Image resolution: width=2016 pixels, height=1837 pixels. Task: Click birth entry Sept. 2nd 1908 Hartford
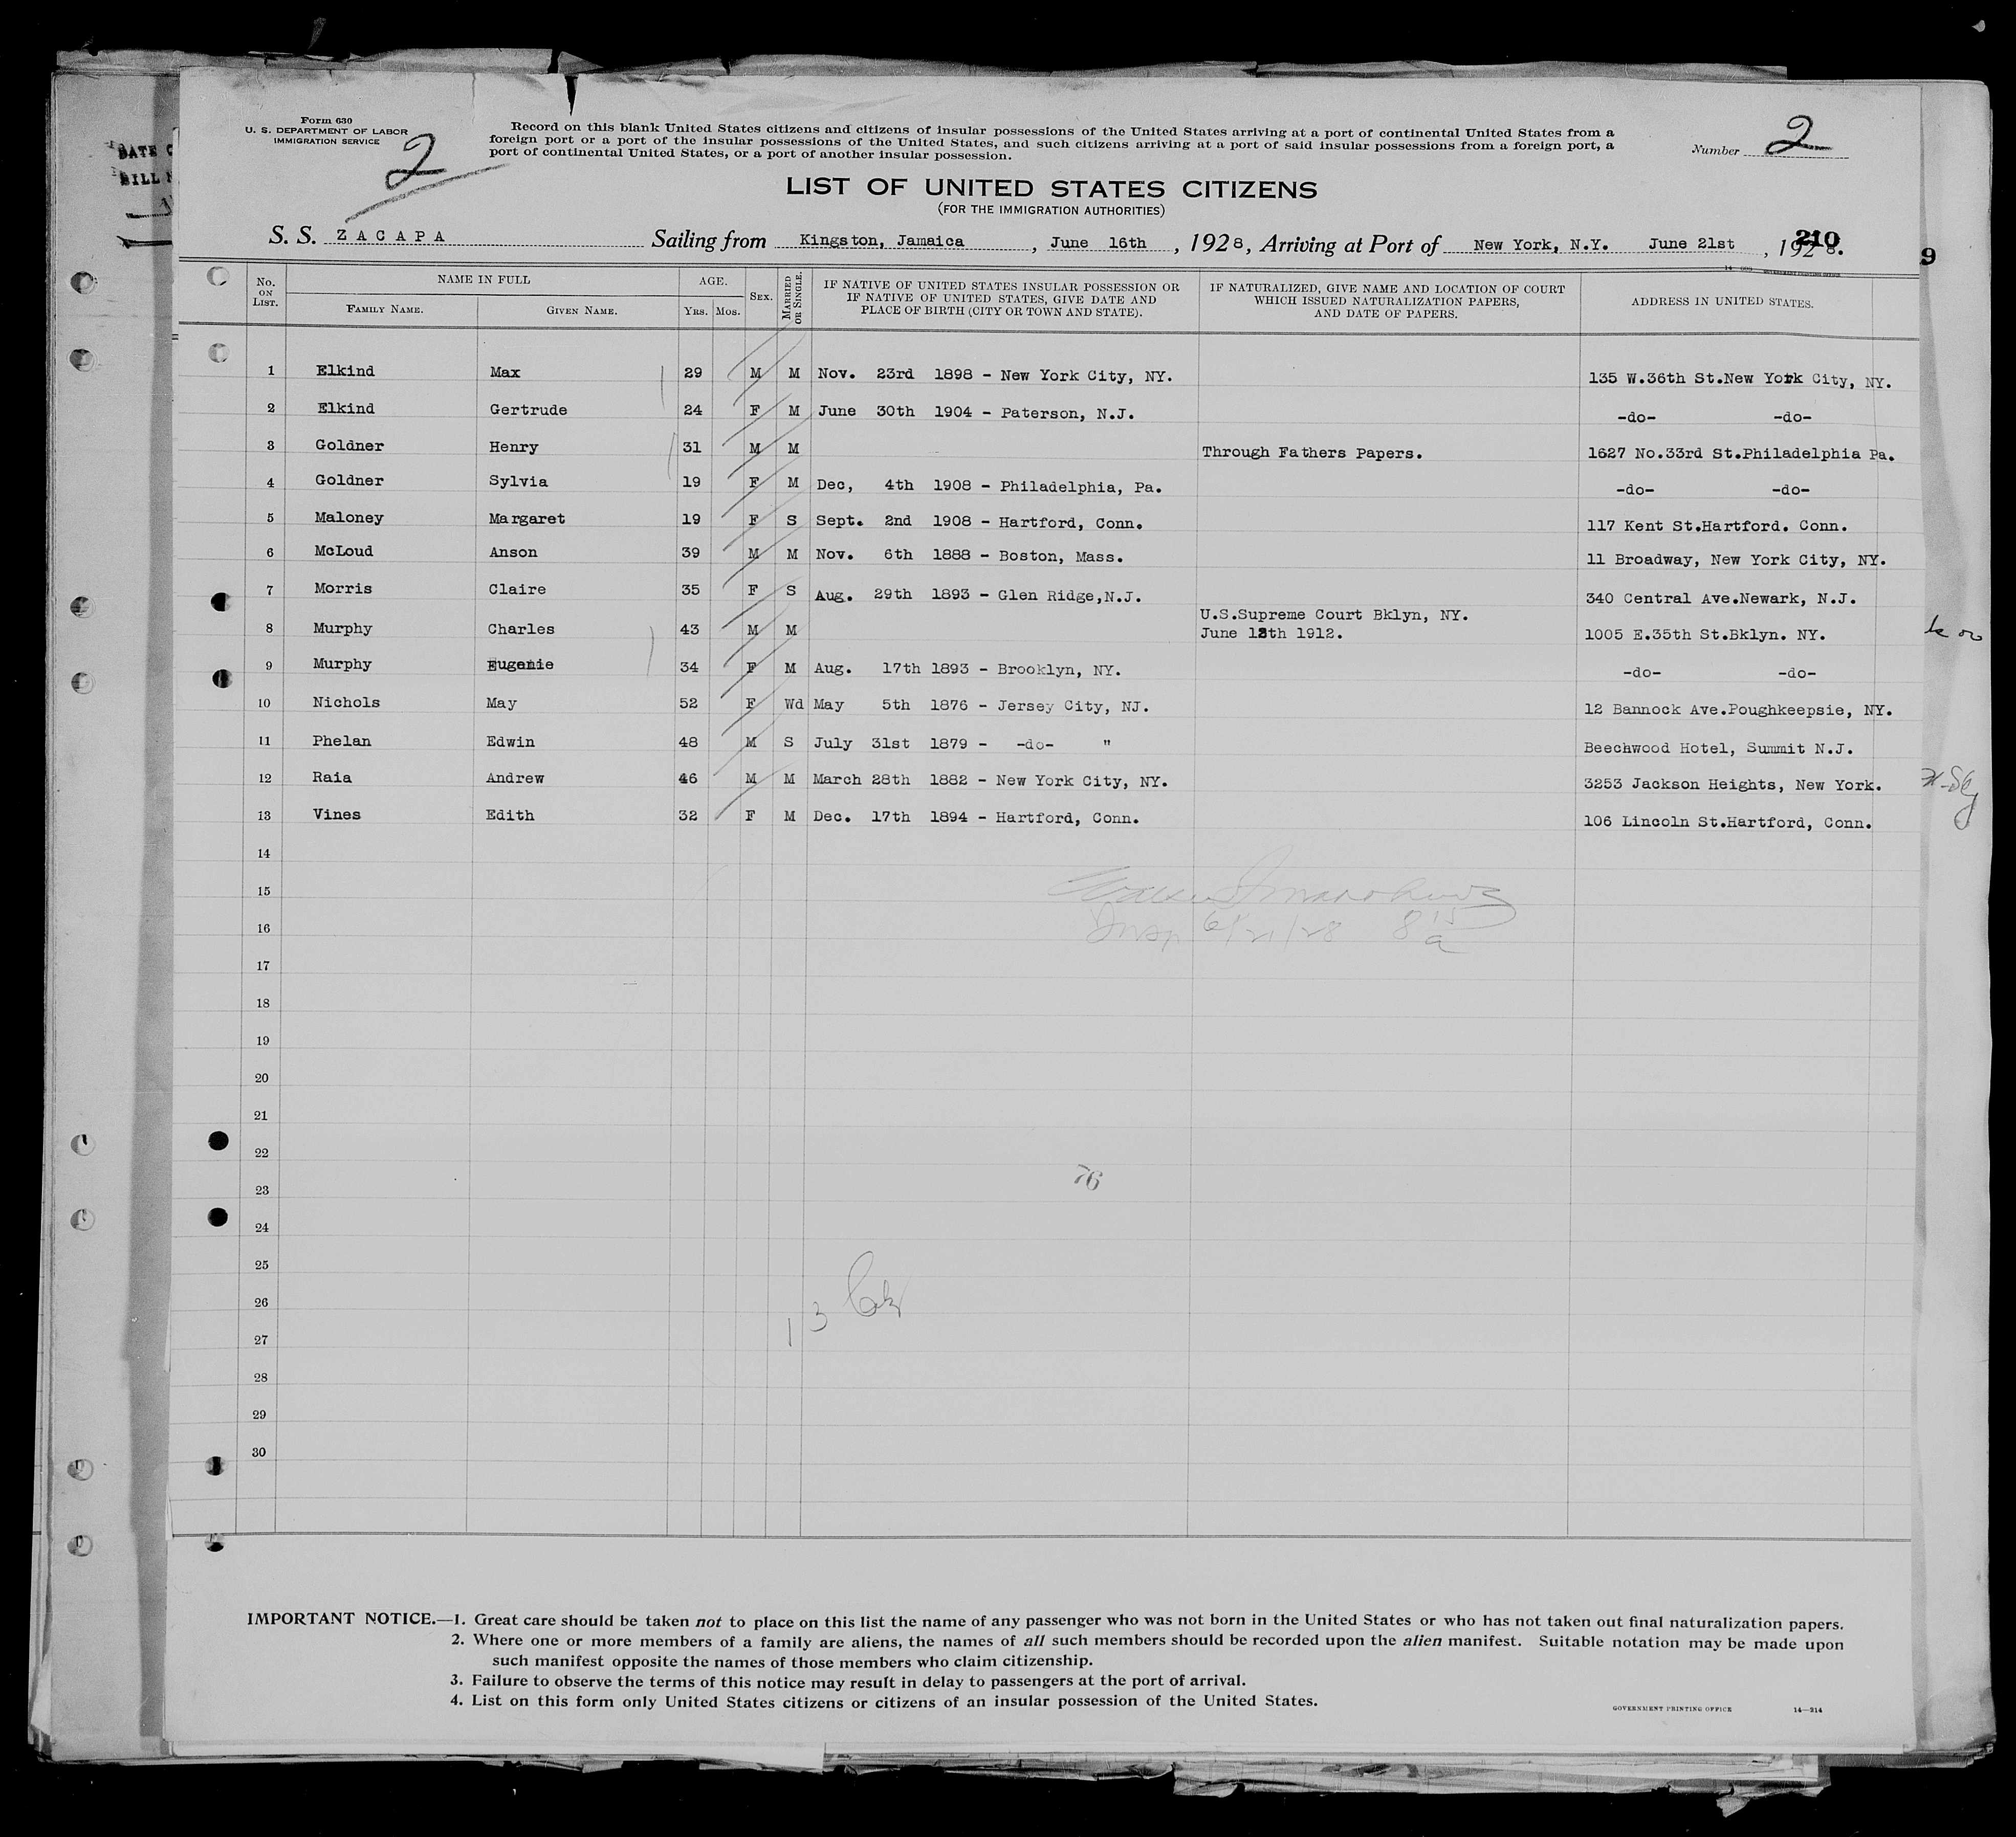(x=979, y=523)
